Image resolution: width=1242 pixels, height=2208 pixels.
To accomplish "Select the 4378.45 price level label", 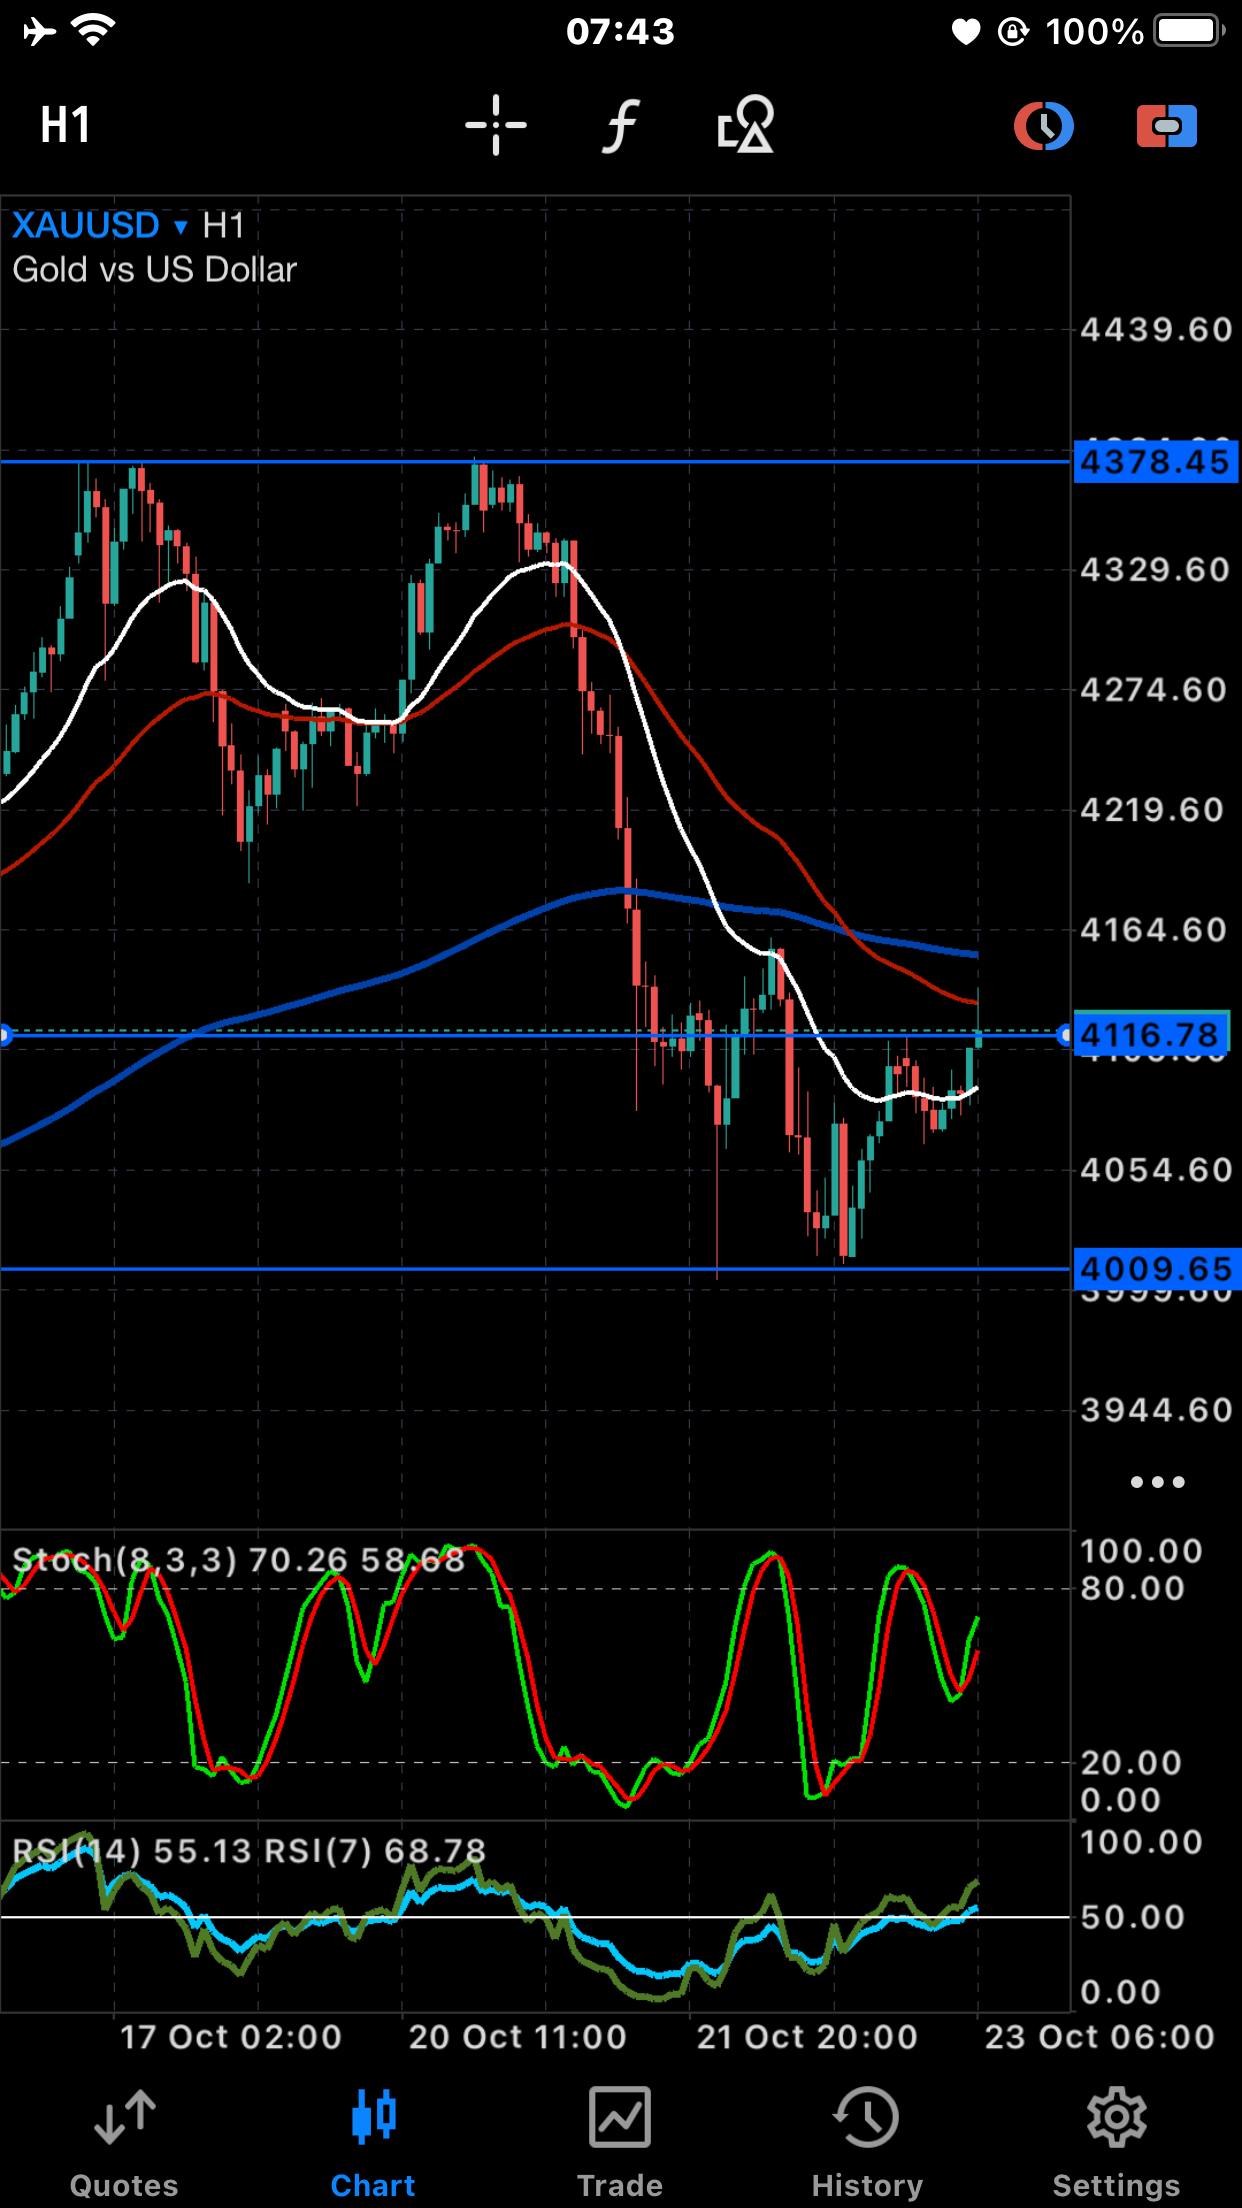I will tap(1156, 462).
